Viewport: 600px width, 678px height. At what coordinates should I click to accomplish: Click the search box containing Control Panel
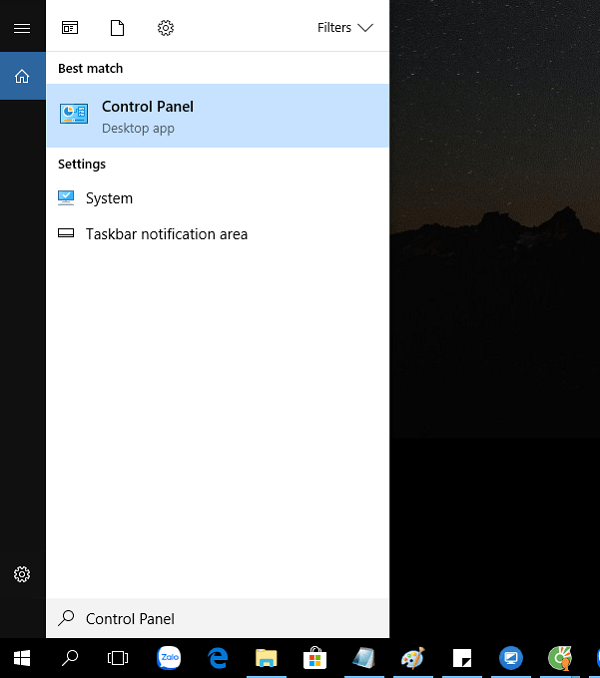tap(217, 619)
